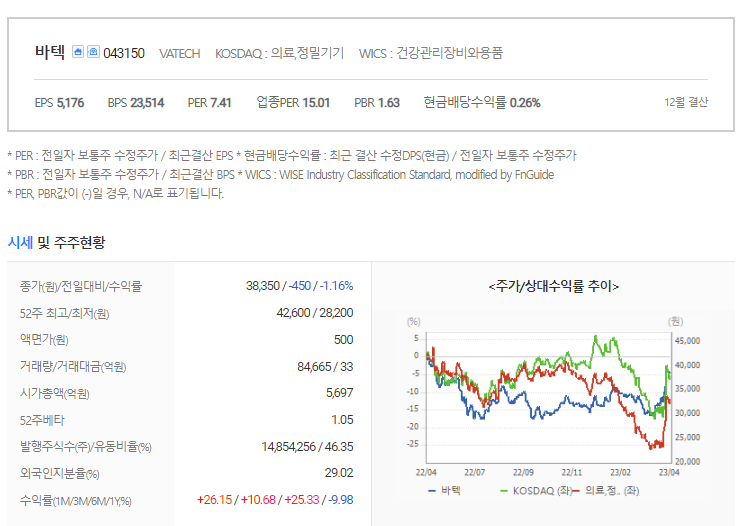Click the 22/04 axis label on chart

pyautogui.click(x=426, y=472)
